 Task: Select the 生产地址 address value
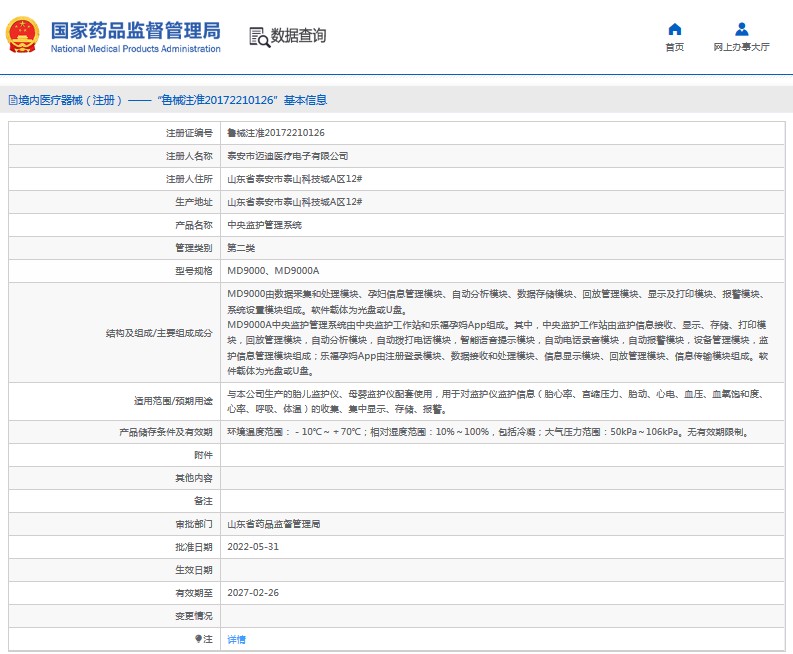point(294,202)
